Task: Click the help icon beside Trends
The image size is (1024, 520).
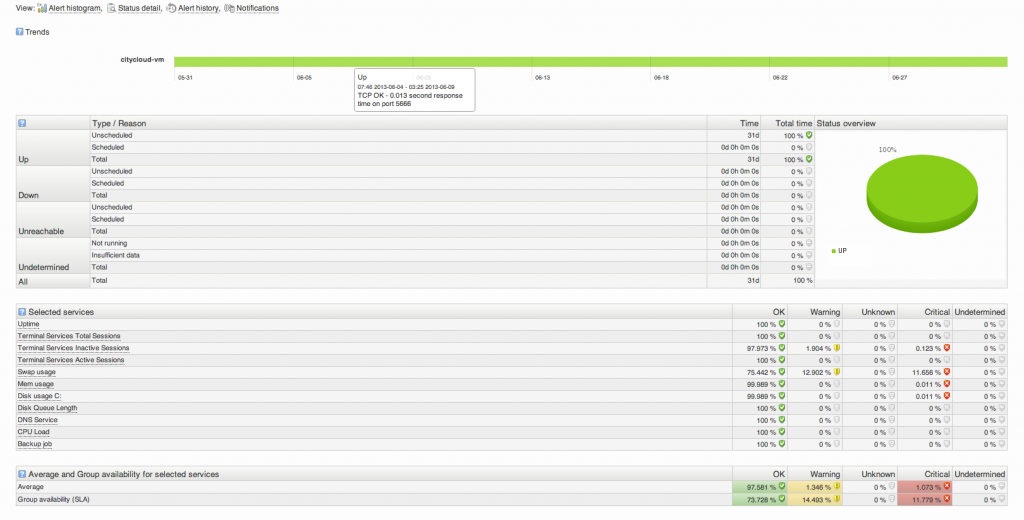Action: (20, 32)
